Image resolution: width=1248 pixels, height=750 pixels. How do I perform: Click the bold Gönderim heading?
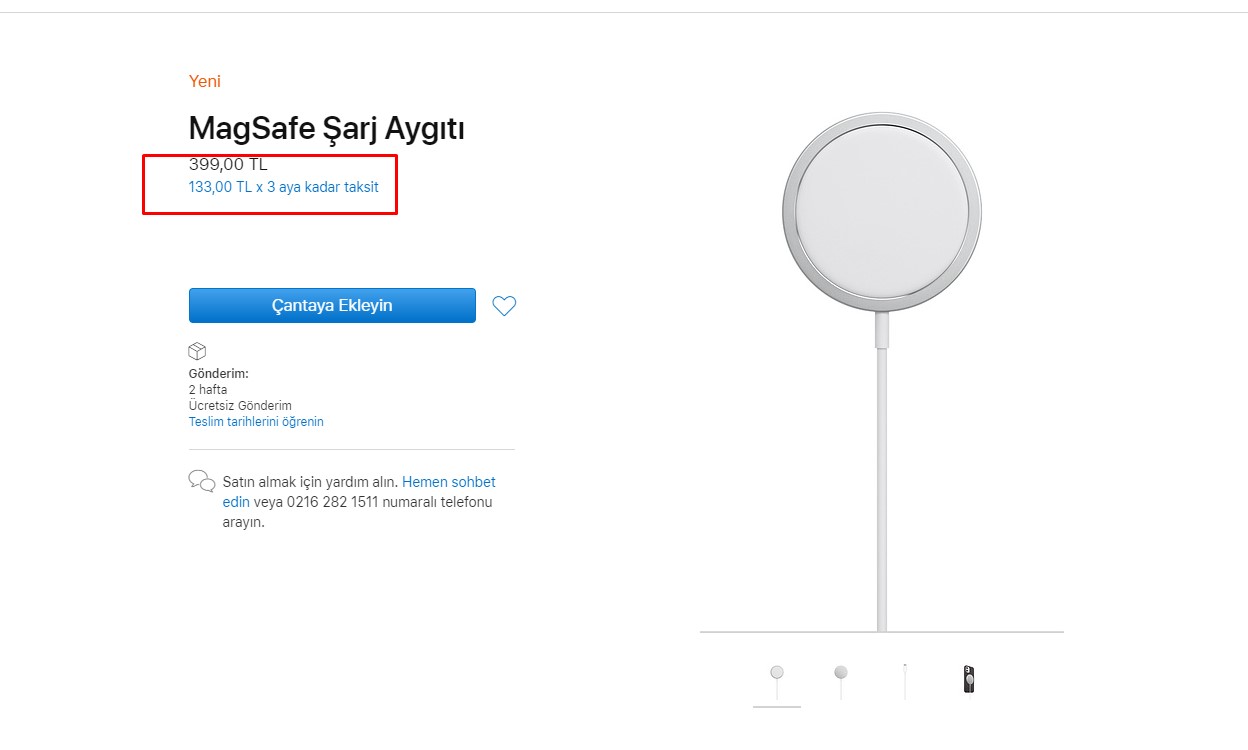click(218, 373)
